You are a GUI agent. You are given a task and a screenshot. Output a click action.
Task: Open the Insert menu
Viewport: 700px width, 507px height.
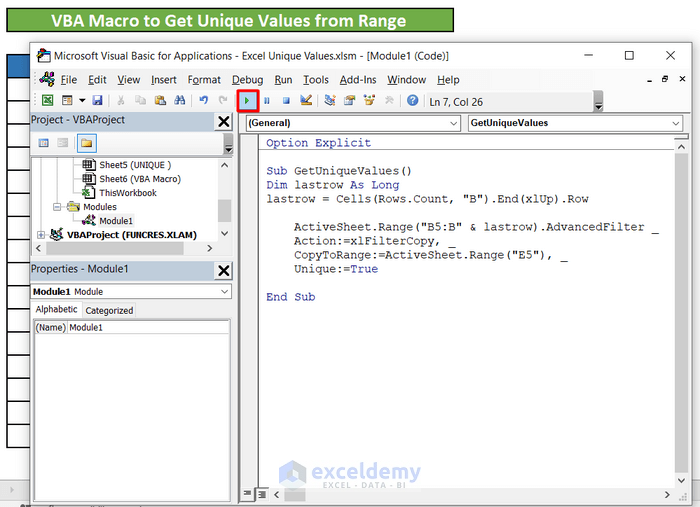[x=163, y=80]
